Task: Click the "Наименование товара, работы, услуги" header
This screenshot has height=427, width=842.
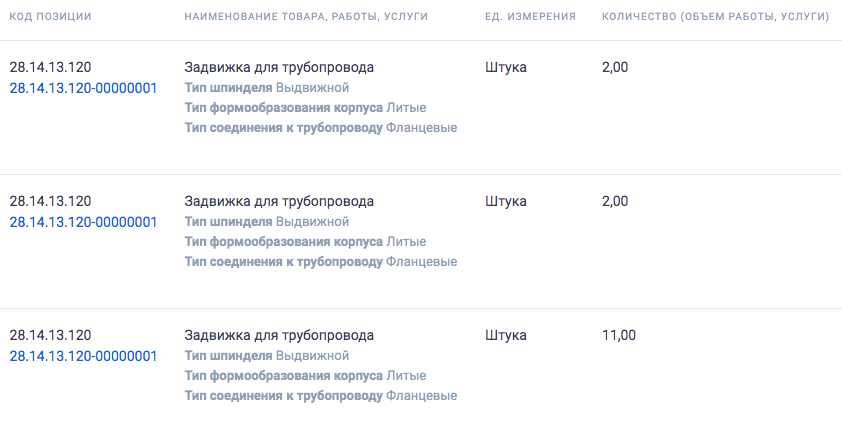Action: coord(306,17)
